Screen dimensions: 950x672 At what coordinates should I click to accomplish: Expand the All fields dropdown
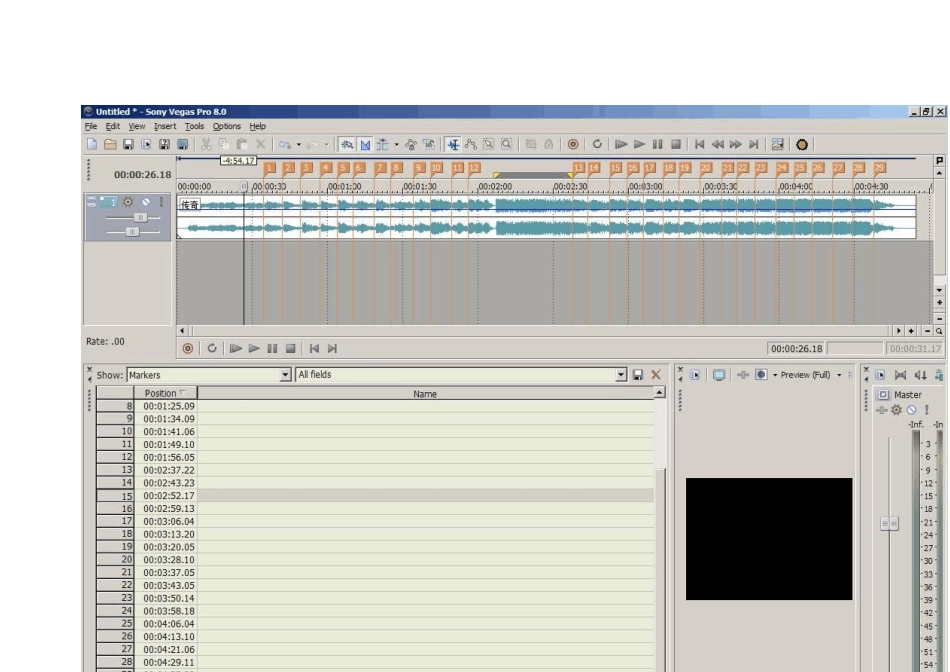621,375
